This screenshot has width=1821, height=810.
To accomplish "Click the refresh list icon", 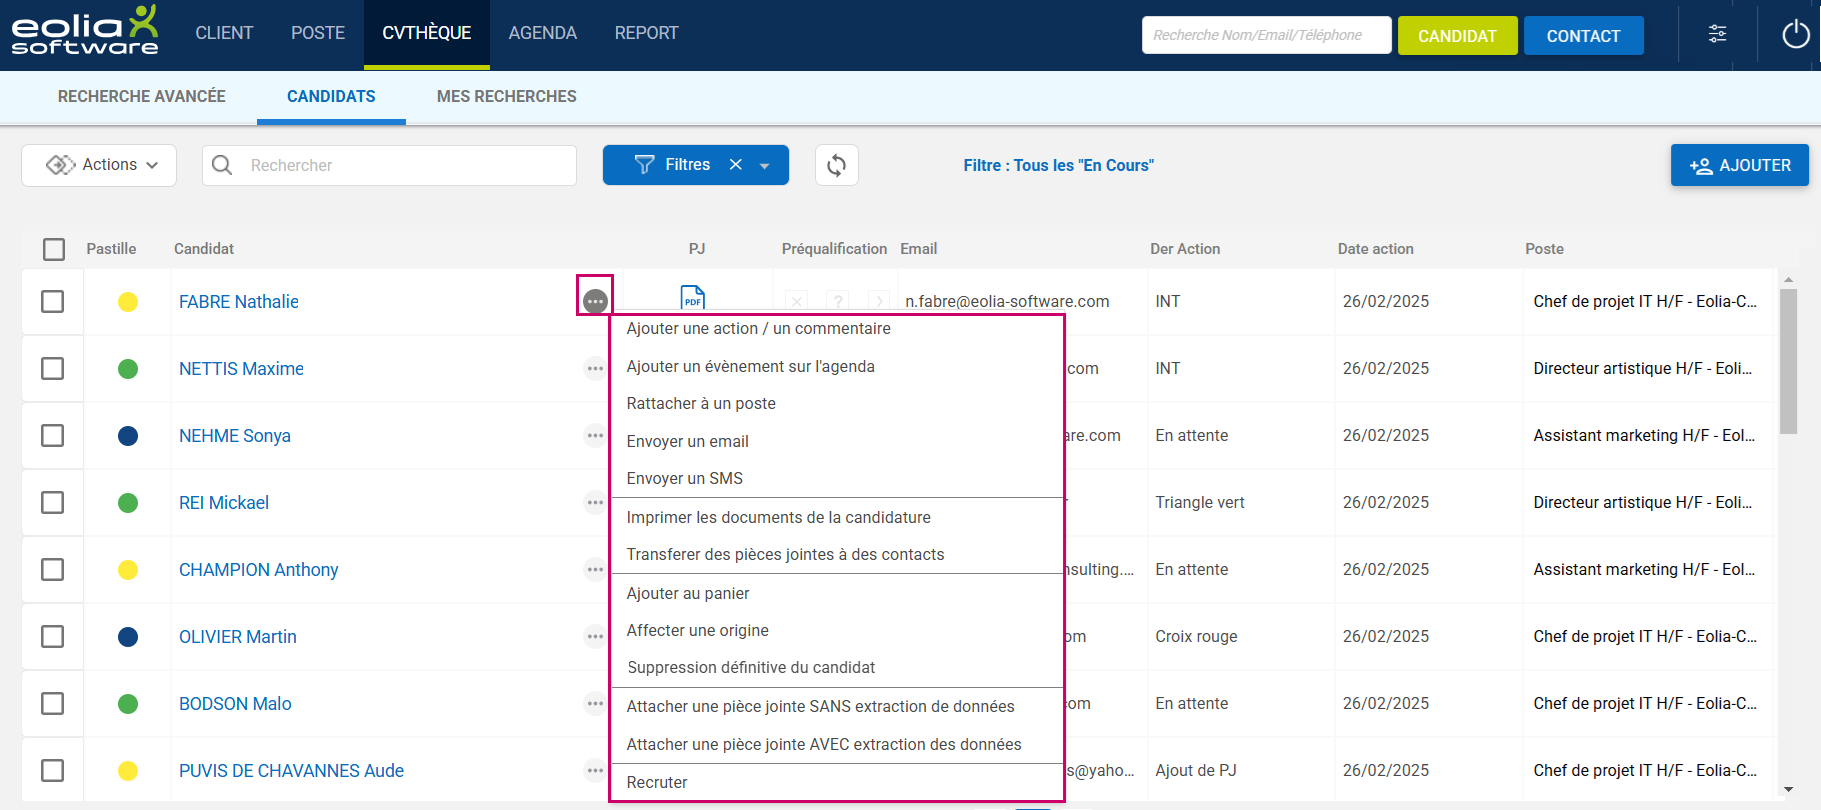I will coord(836,165).
